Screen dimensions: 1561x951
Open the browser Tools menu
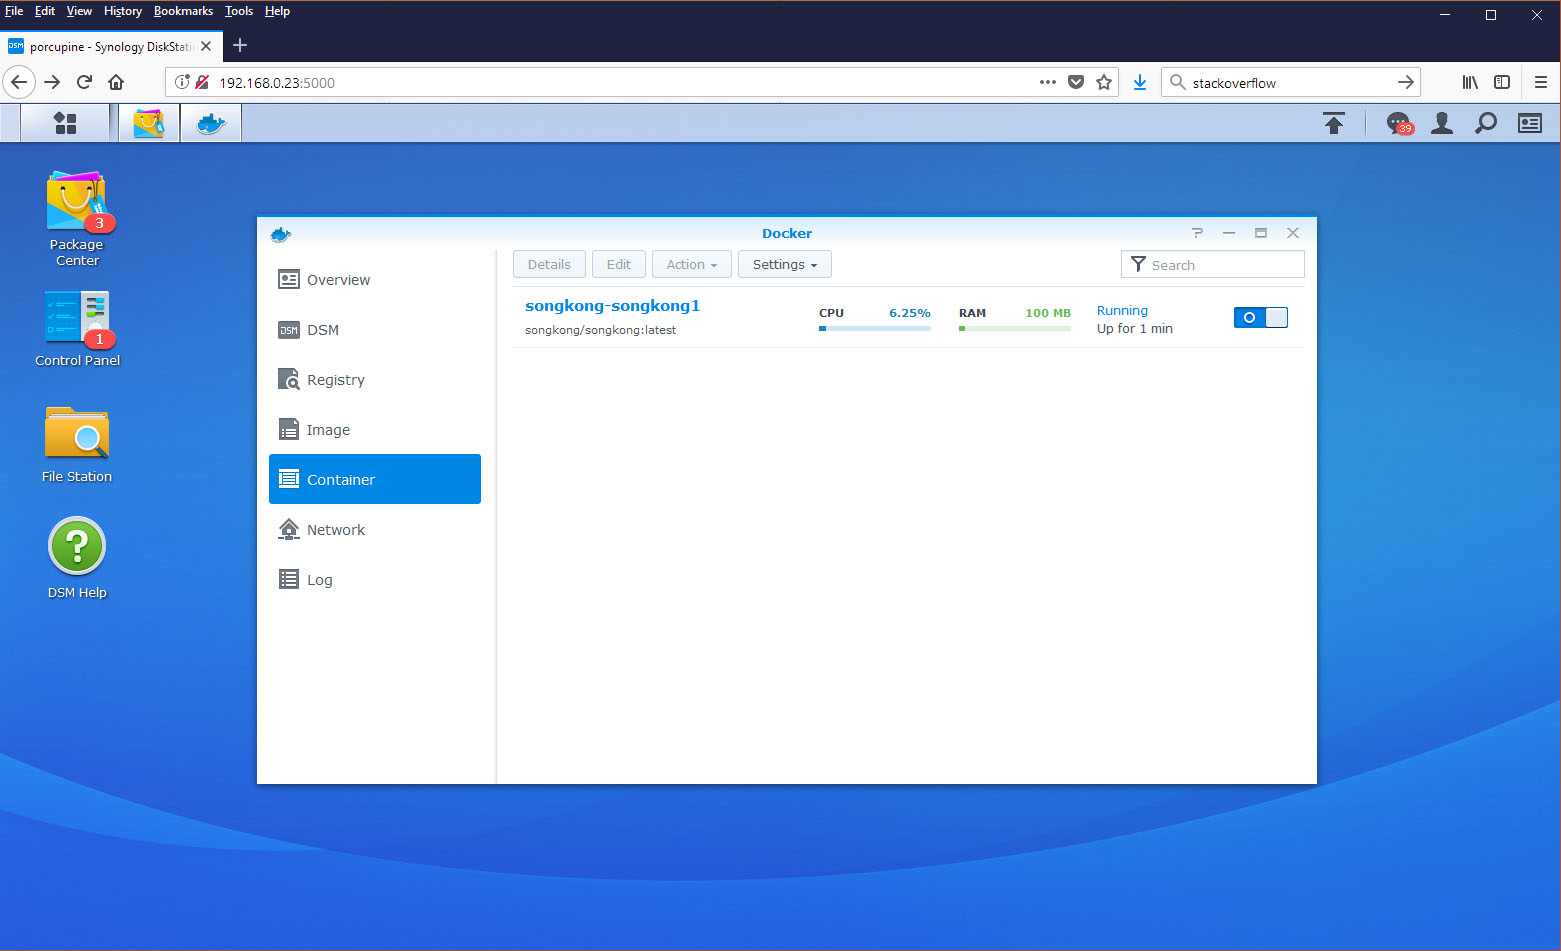(x=239, y=11)
